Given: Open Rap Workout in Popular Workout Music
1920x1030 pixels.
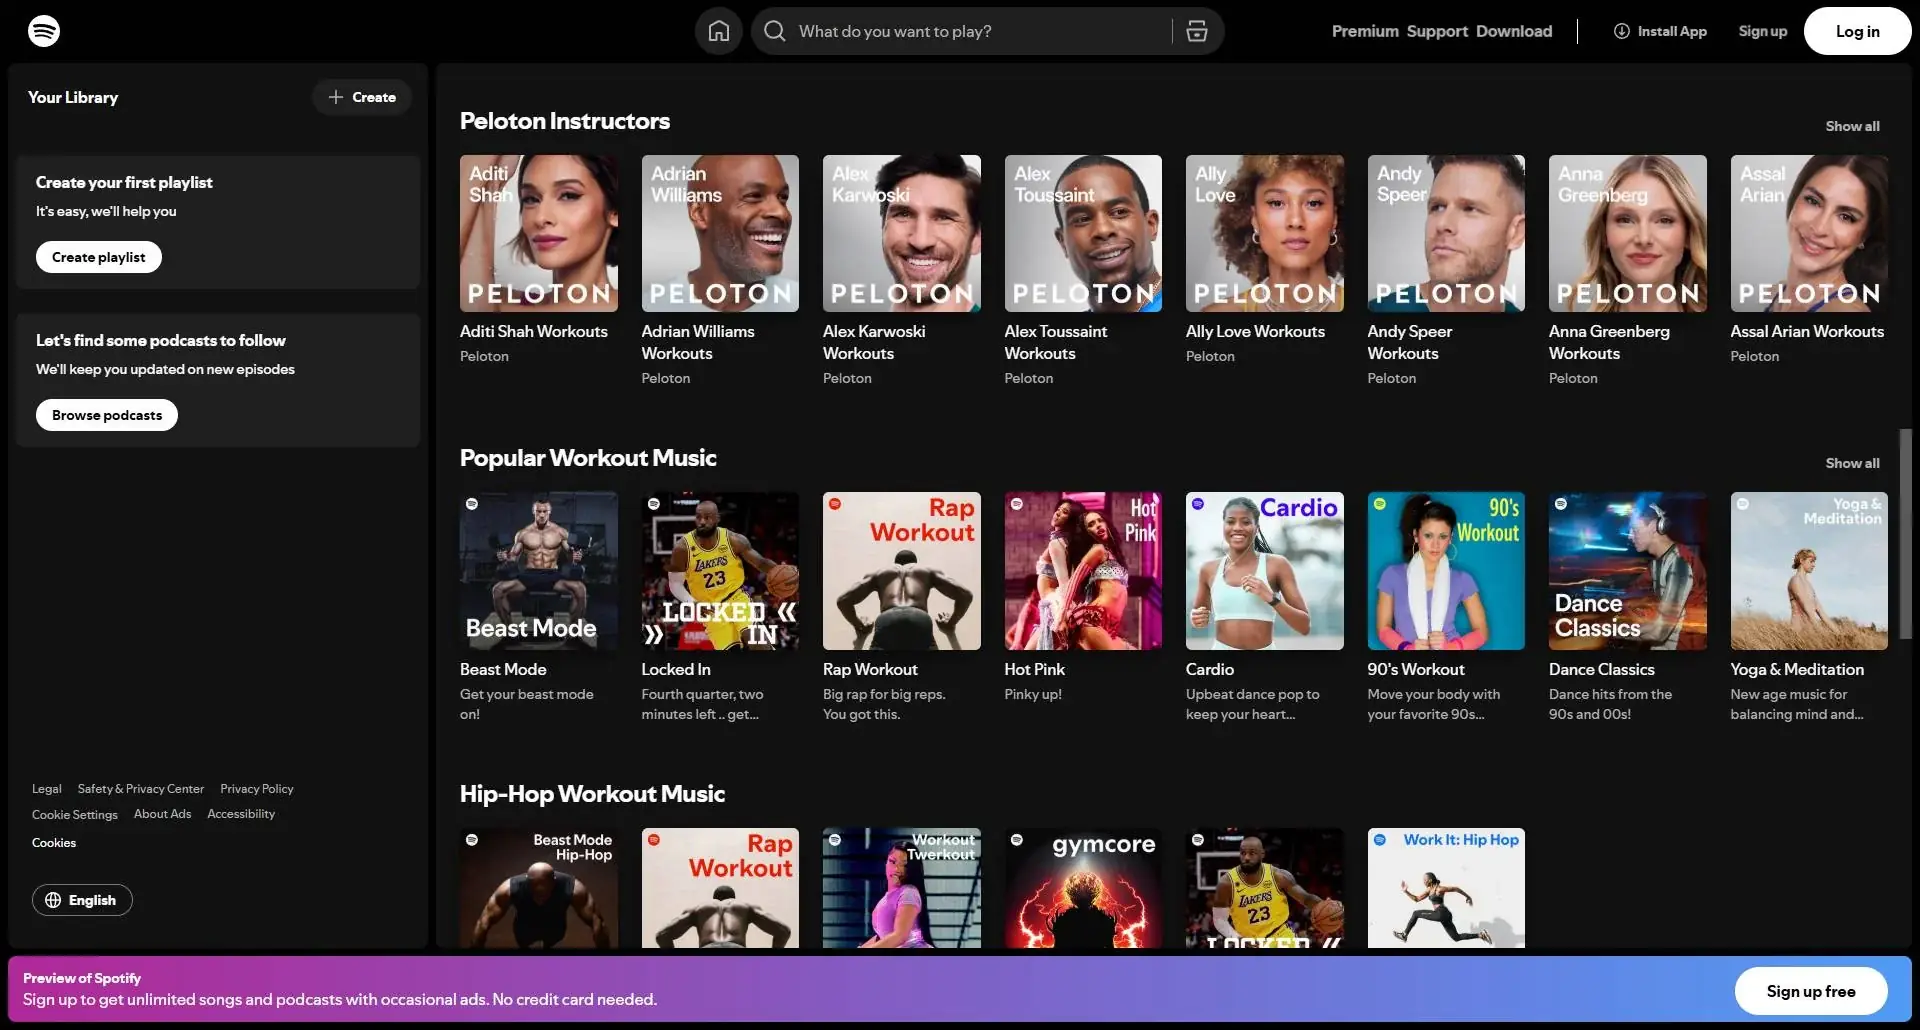Looking at the screenshot, I should 902,571.
